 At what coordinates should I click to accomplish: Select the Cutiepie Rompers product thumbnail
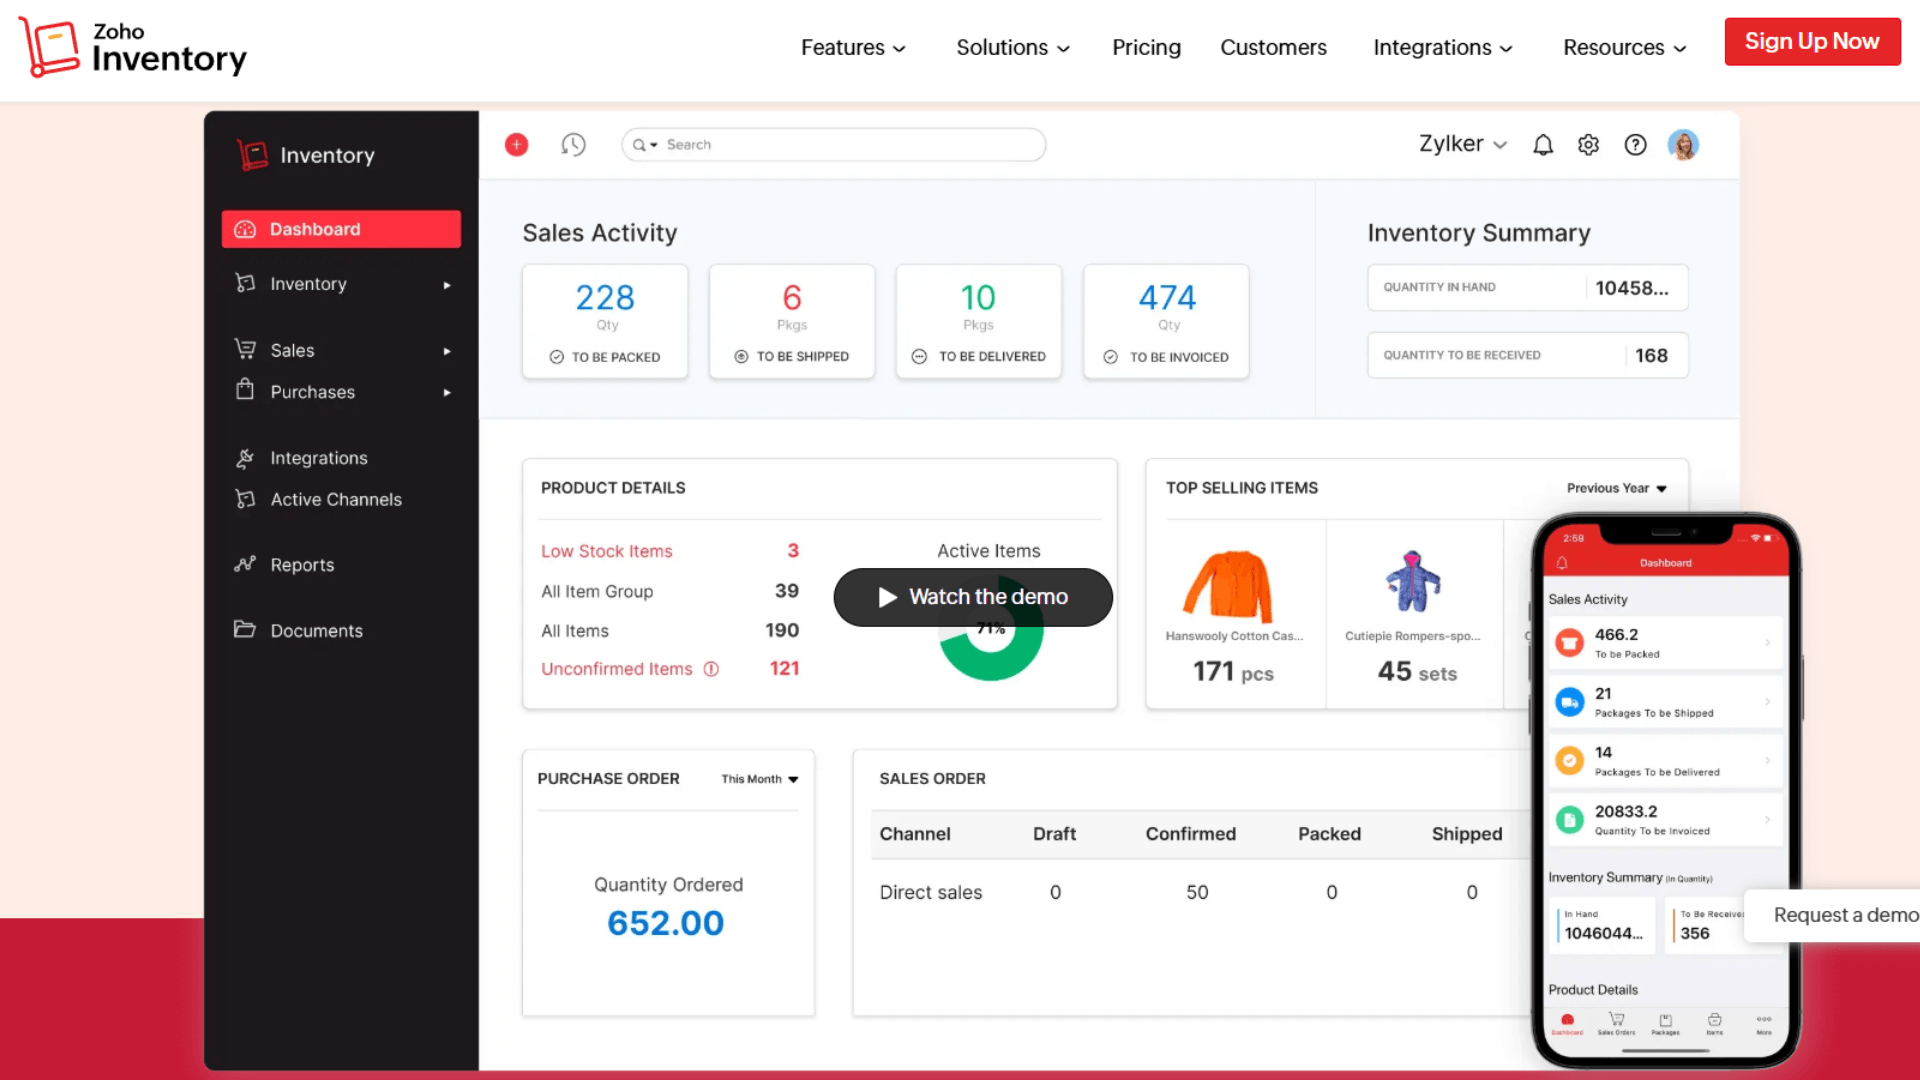[1413, 581]
